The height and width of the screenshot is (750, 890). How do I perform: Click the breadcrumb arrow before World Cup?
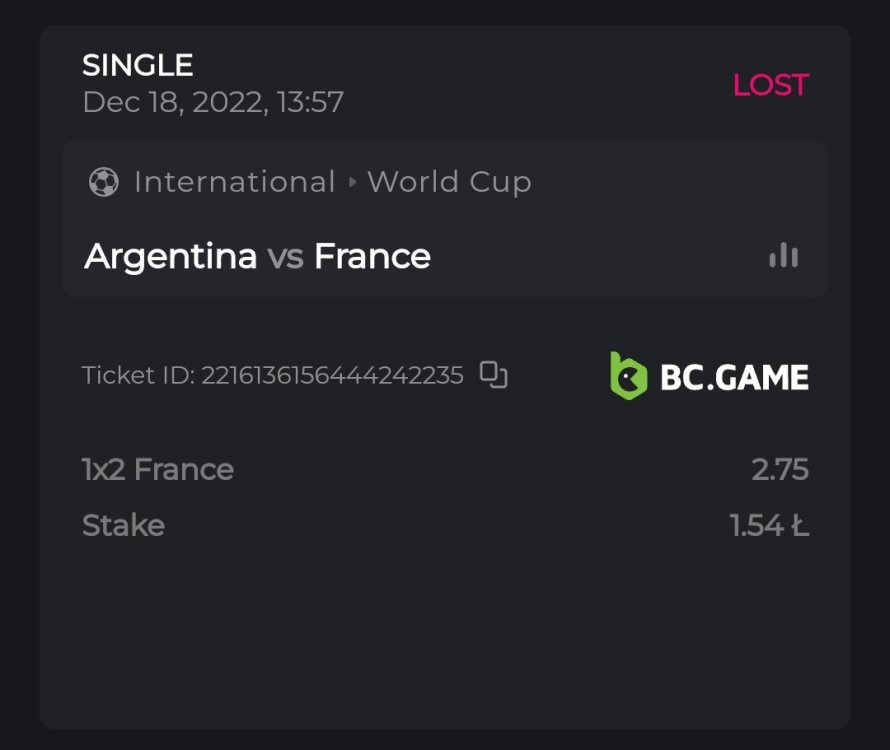352,182
